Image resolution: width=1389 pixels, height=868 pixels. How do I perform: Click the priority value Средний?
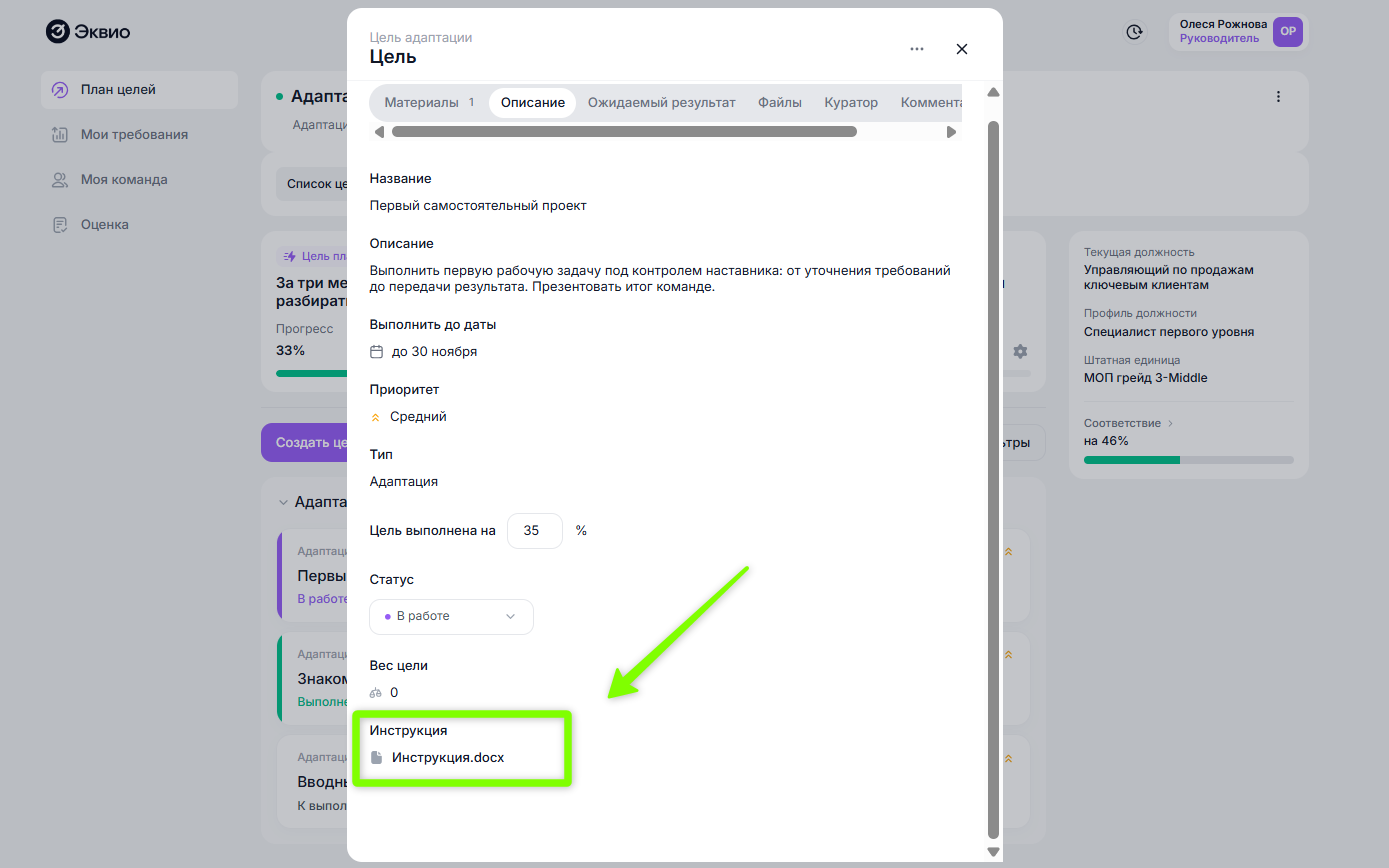click(x=418, y=417)
